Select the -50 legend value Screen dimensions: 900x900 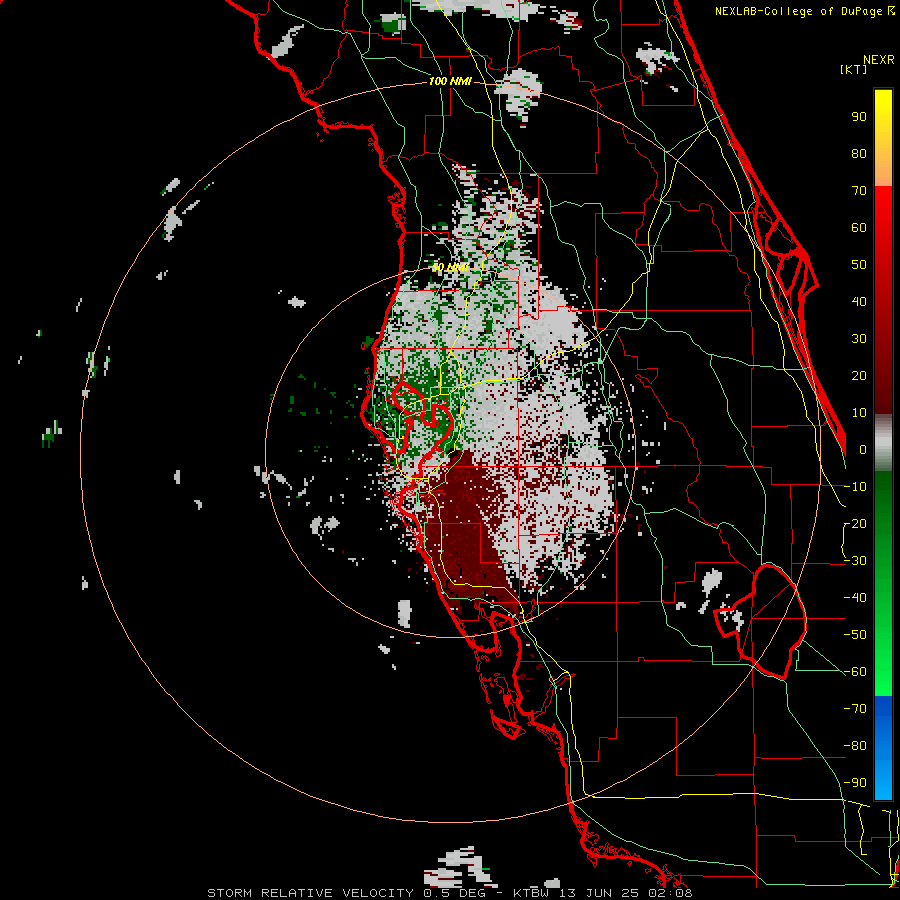pyautogui.click(x=855, y=635)
